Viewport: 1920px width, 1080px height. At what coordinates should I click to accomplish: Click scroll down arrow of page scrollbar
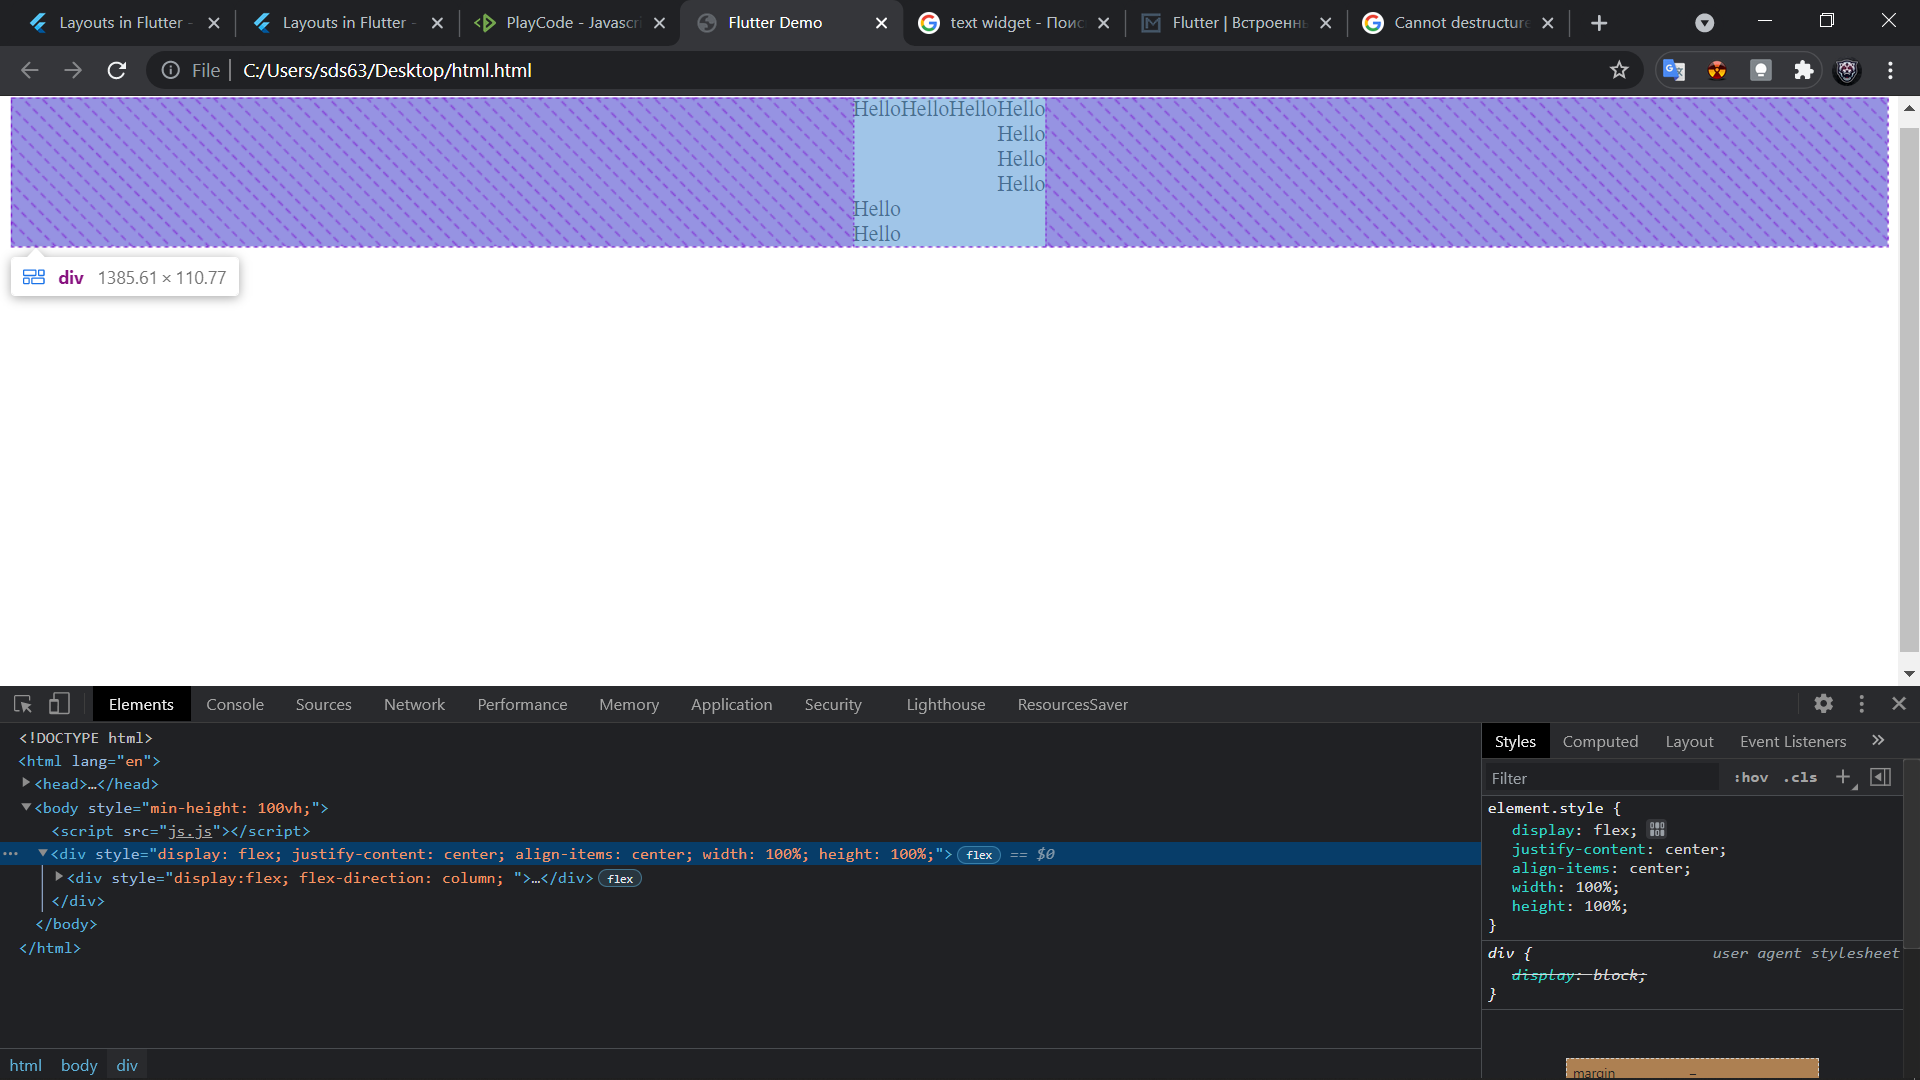[1909, 674]
